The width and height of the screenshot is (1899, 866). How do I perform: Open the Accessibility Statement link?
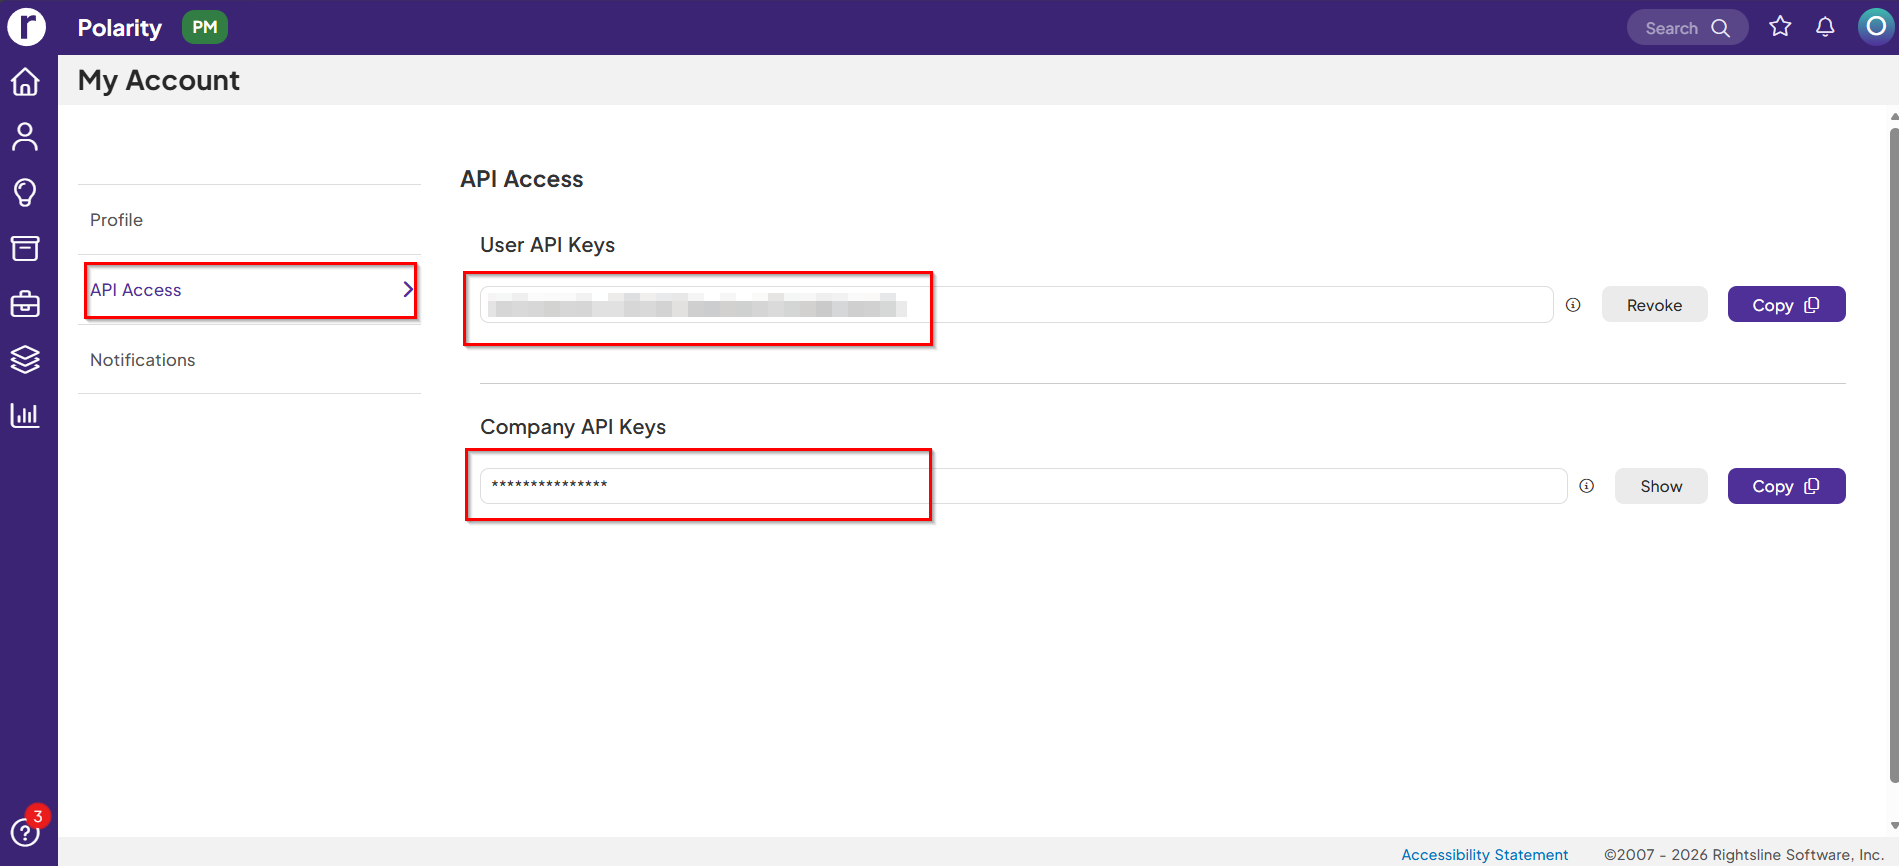tap(1484, 855)
